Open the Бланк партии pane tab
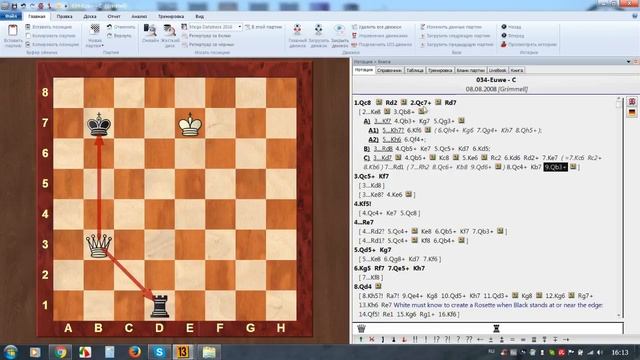640x360 pixels. (471, 70)
